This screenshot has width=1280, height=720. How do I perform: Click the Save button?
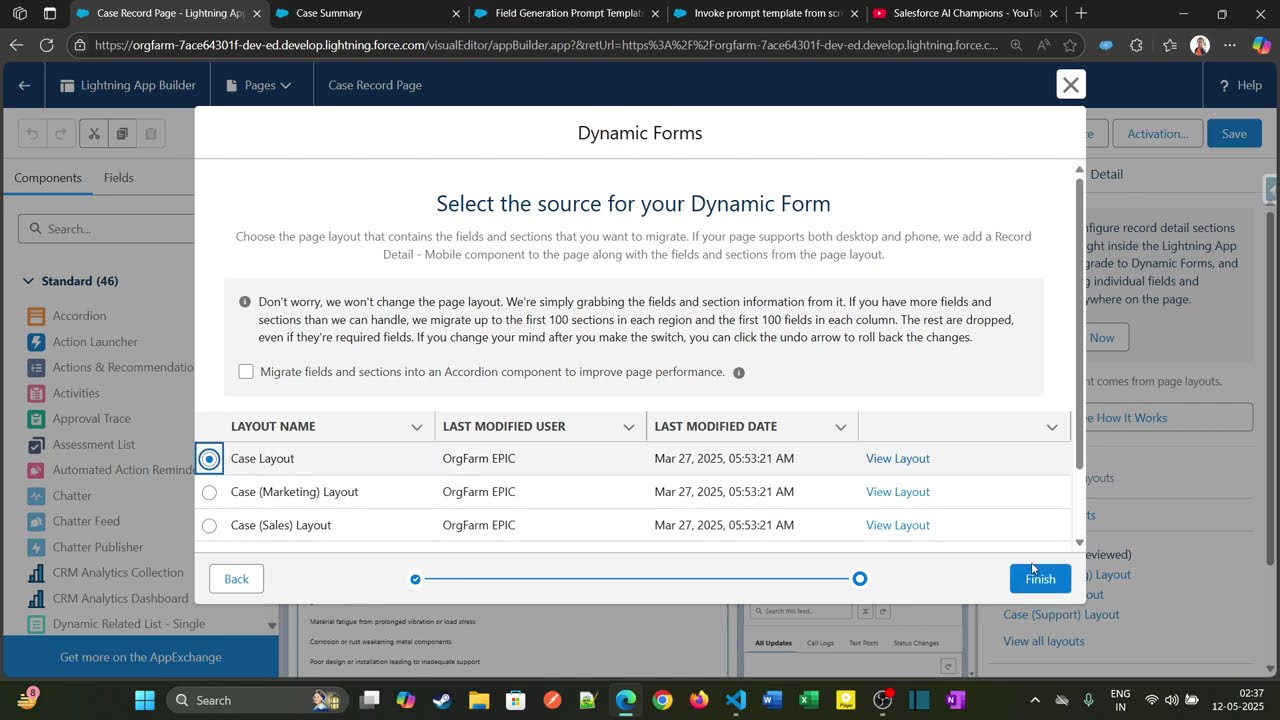[x=1234, y=134]
